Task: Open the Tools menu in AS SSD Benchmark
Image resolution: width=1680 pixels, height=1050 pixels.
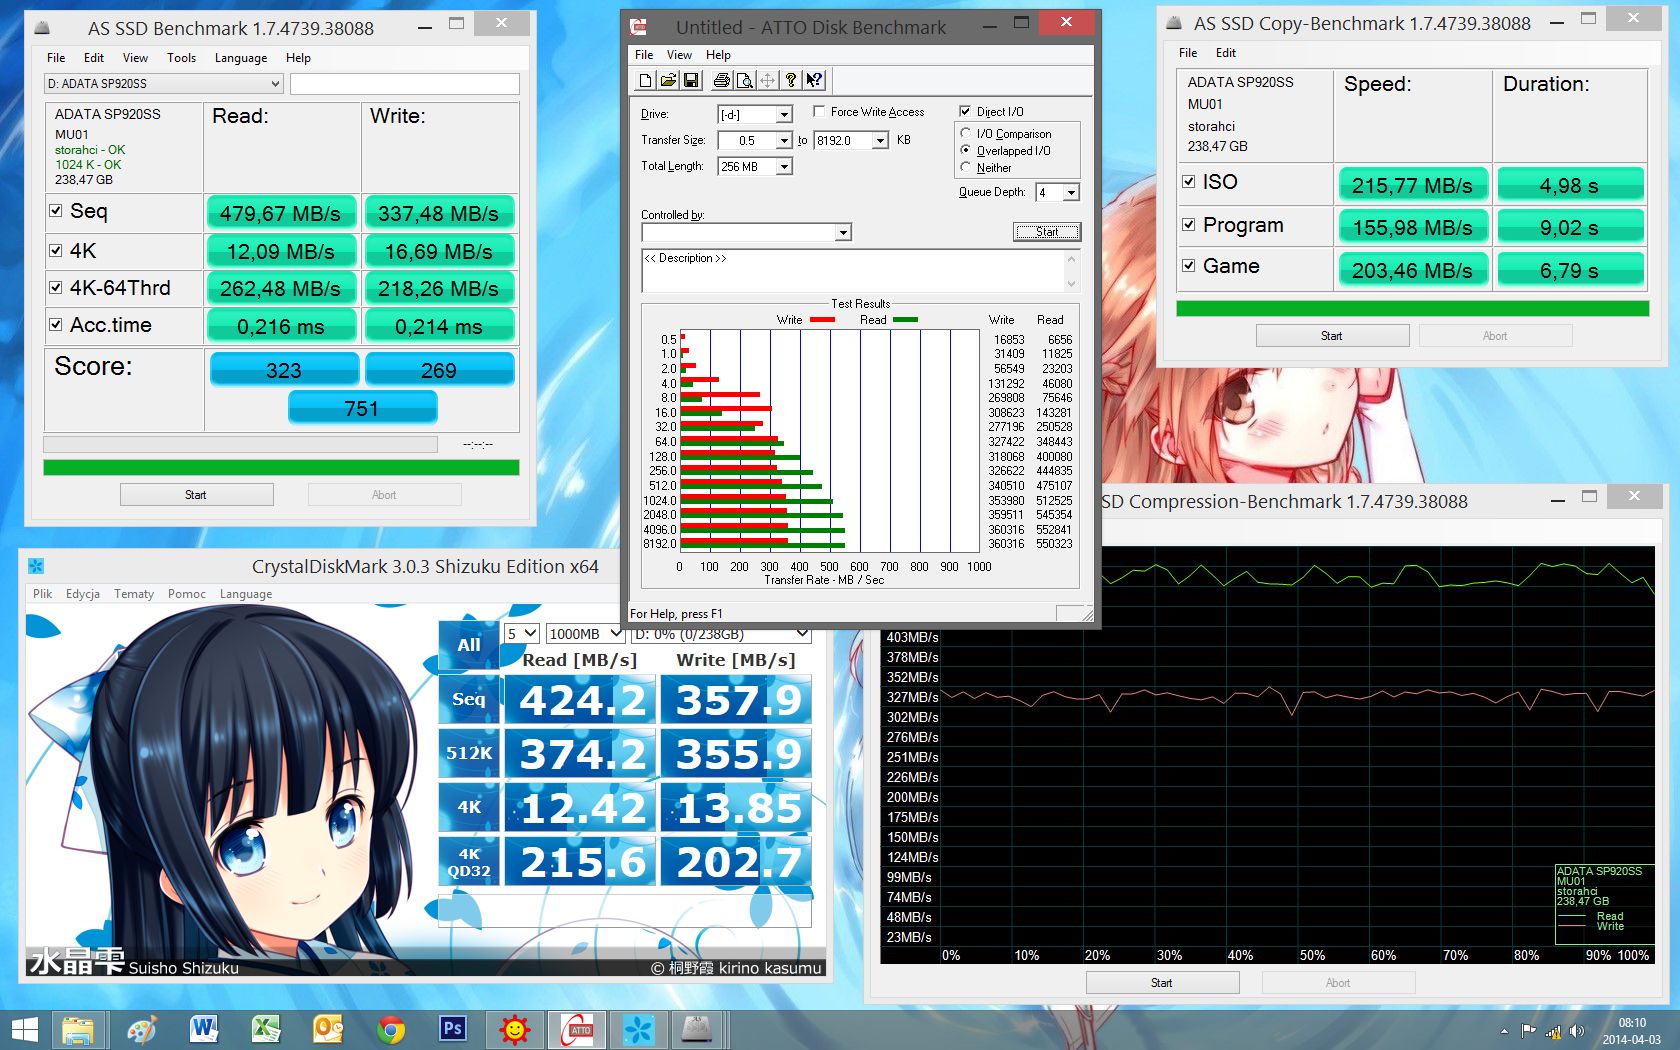Action: pyautogui.click(x=181, y=58)
